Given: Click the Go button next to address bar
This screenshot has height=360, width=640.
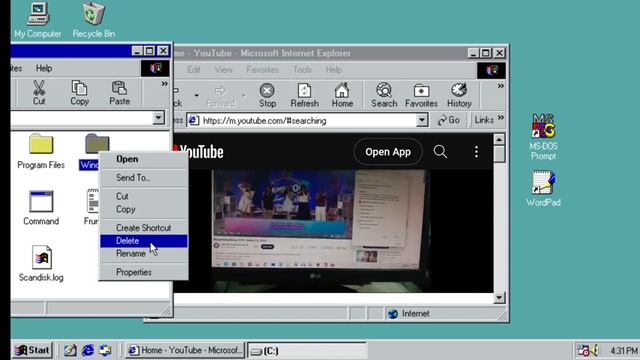Looking at the screenshot, I should point(449,120).
